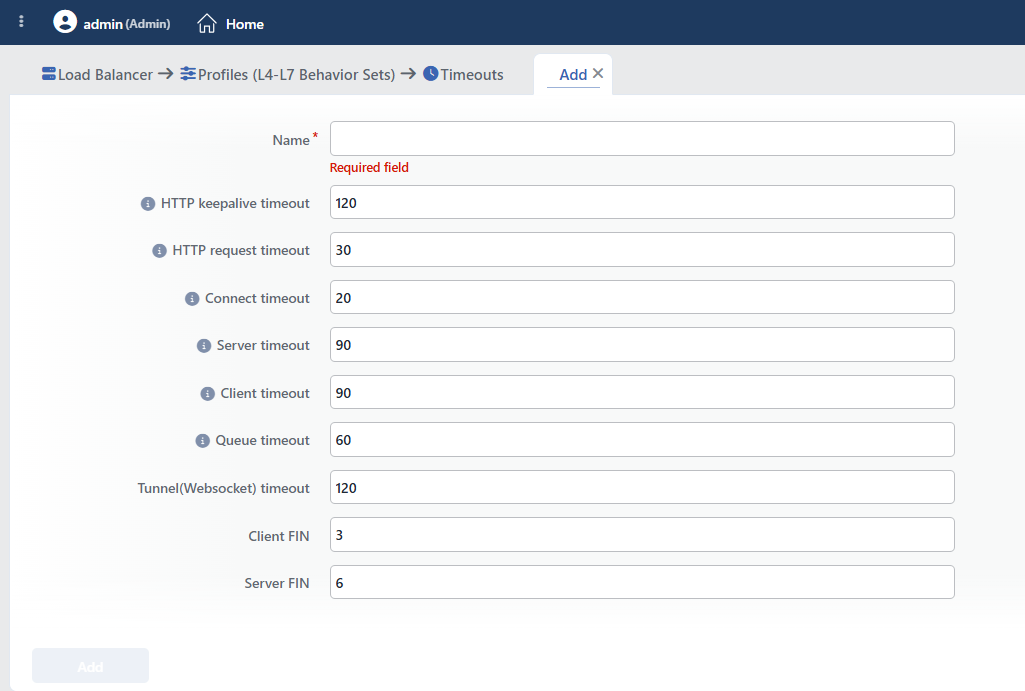Show info for Server timeout
The height and width of the screenshot is (691, 1025).
tap(204, 346)
